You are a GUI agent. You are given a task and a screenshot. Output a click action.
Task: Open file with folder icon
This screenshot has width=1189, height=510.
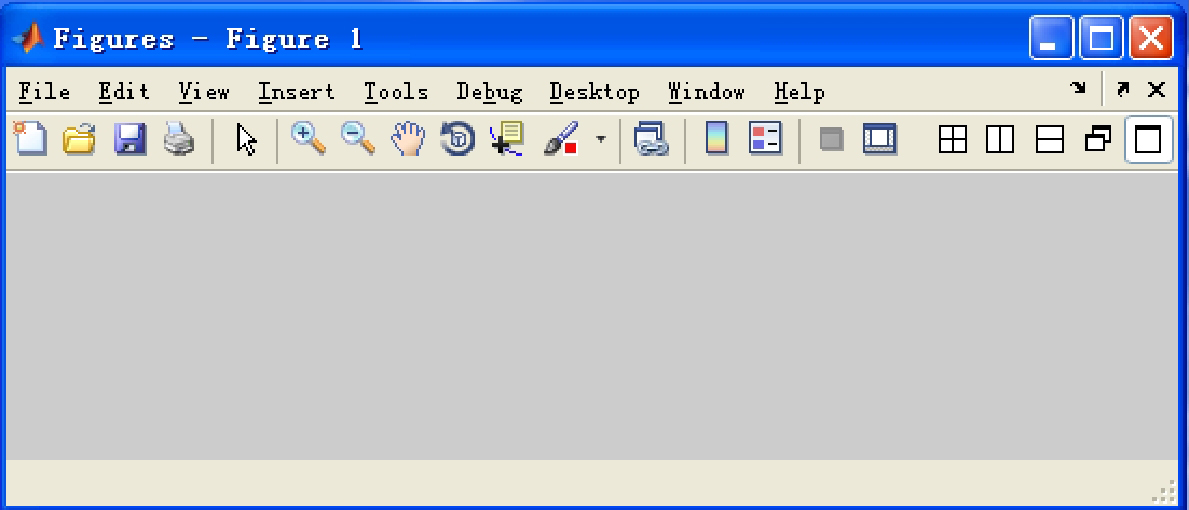[x=79, y=139]
